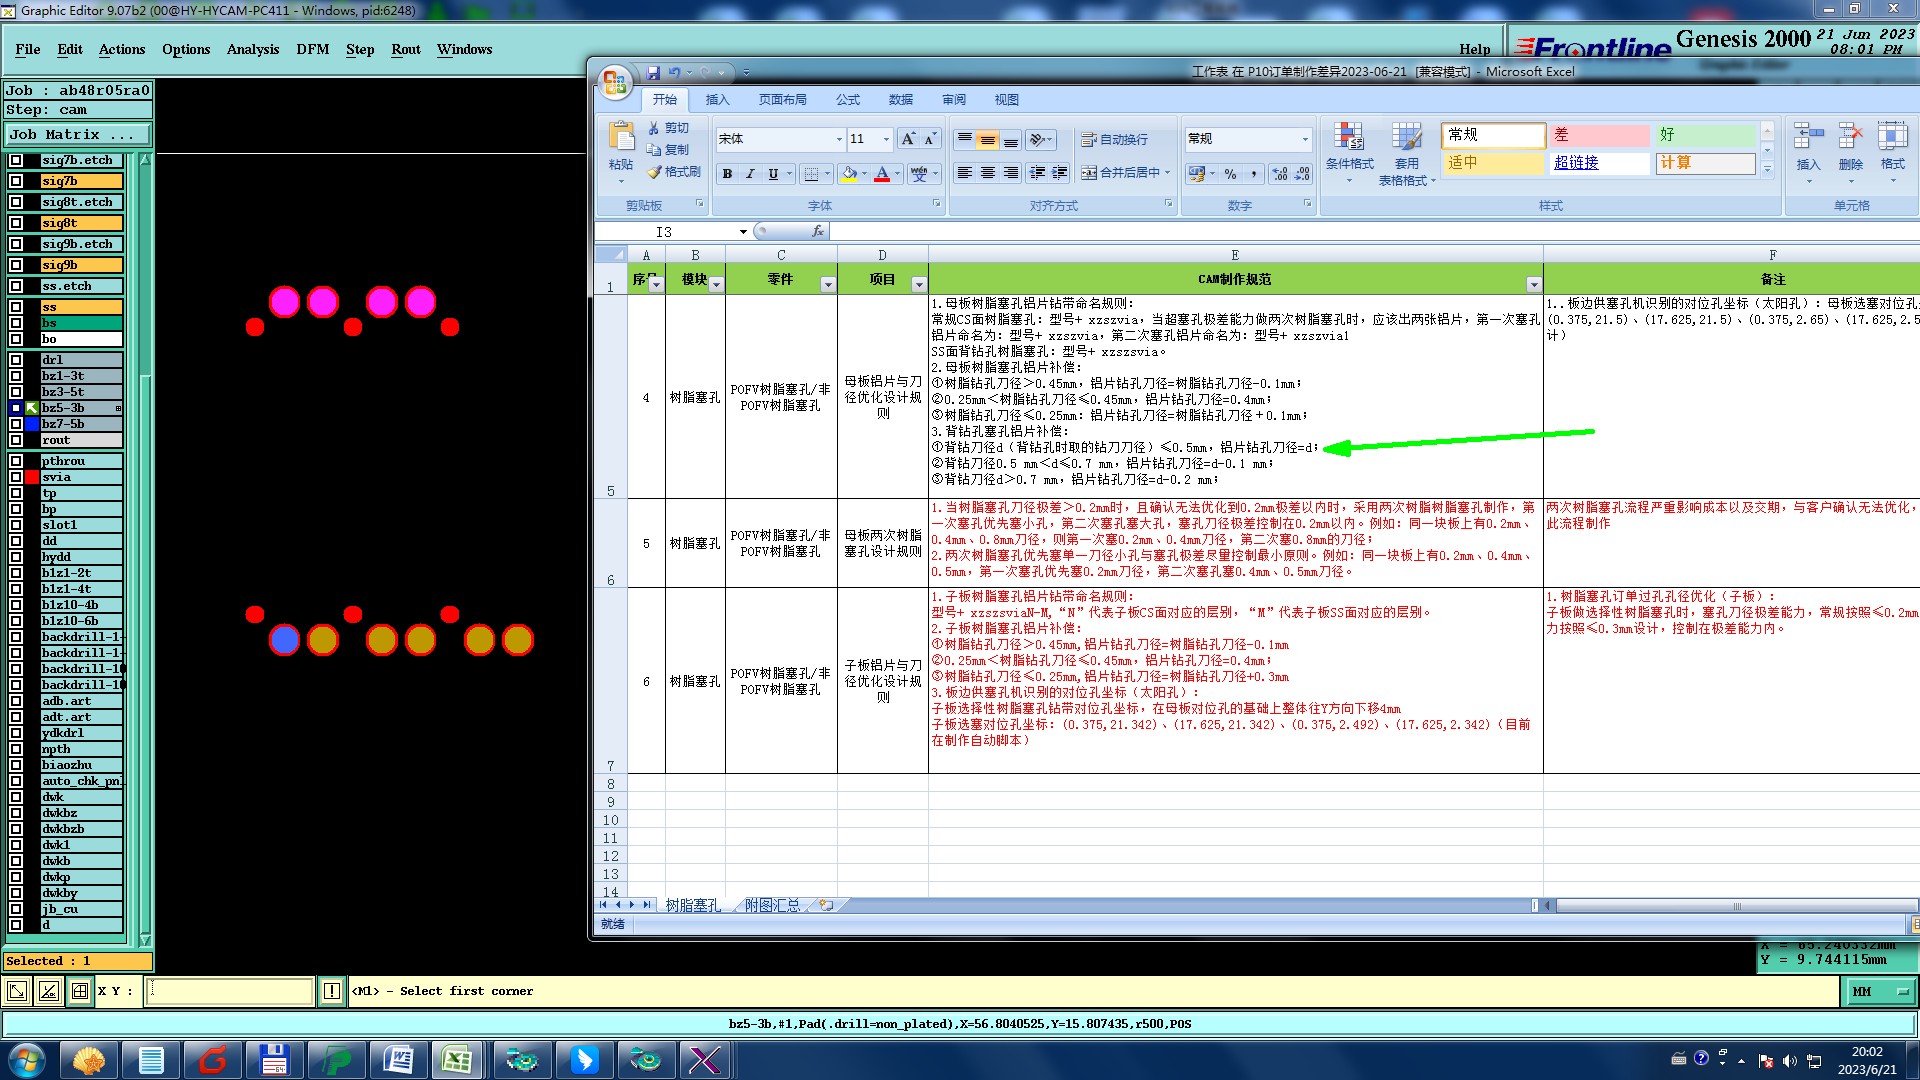
Task: Click the Wrap Text (自动换行) button
Action: [1114, 139]
